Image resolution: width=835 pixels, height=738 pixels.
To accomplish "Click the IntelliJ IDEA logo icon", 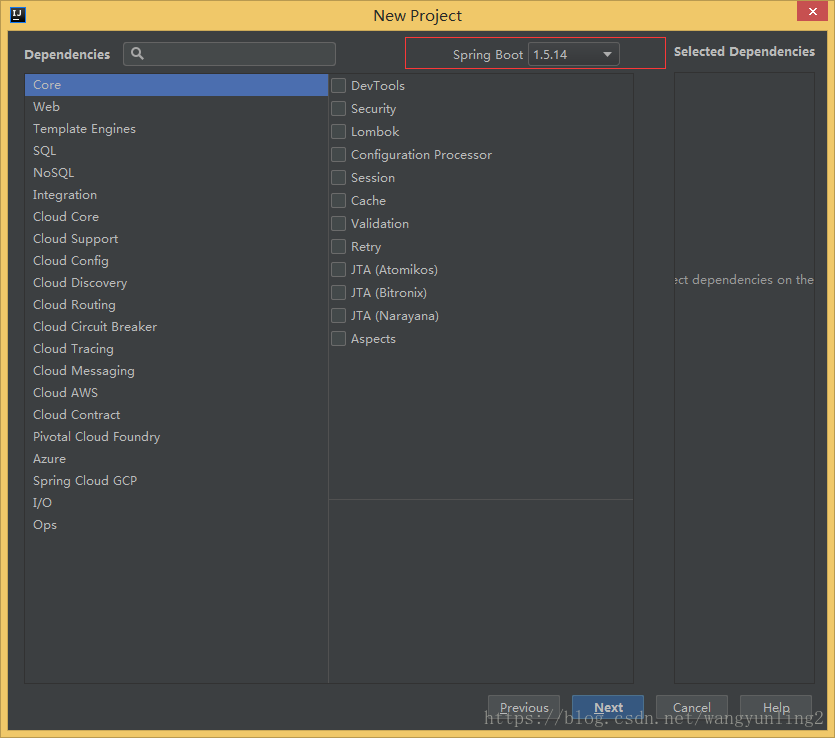I will 18,15.
